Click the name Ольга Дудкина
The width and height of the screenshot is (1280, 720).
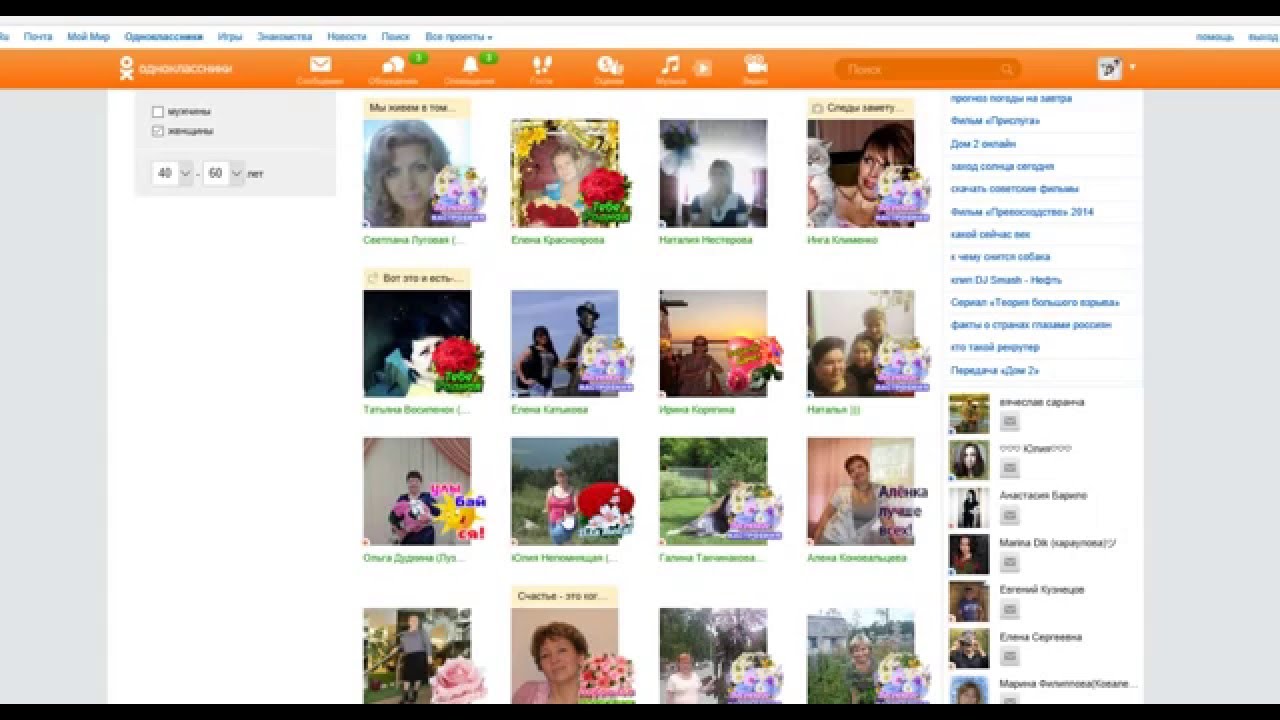(x=414, y=558)
